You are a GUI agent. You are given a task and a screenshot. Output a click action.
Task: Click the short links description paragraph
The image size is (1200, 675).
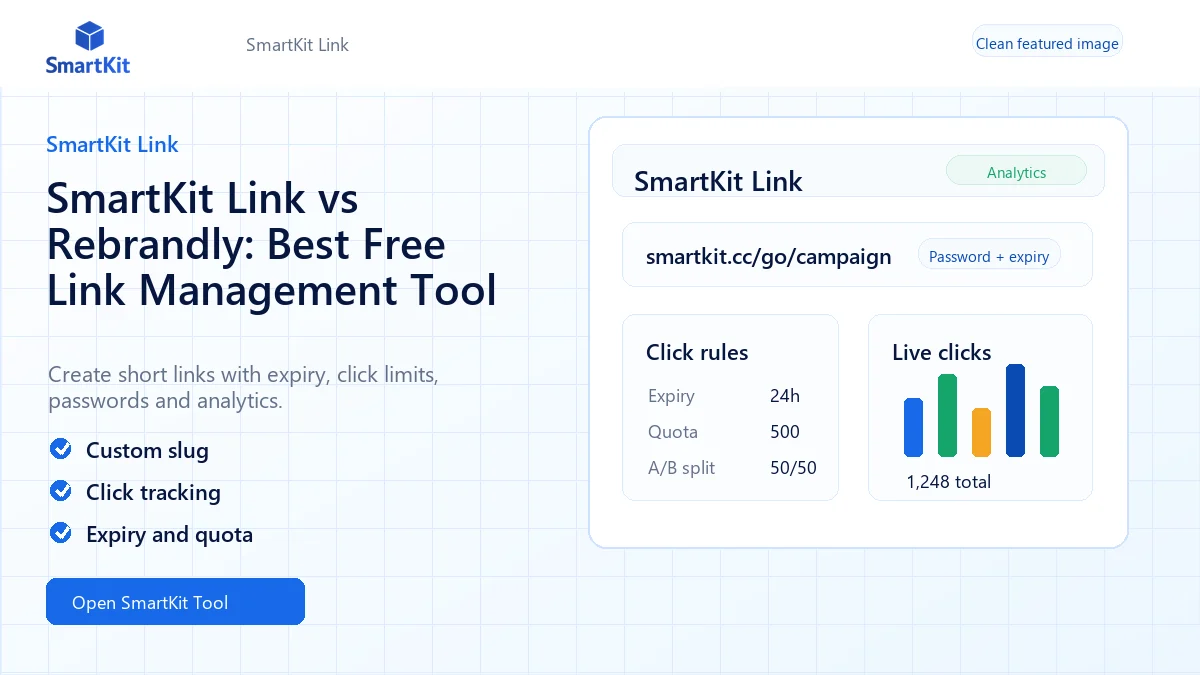pyautogui.click(x=243, y=388)
